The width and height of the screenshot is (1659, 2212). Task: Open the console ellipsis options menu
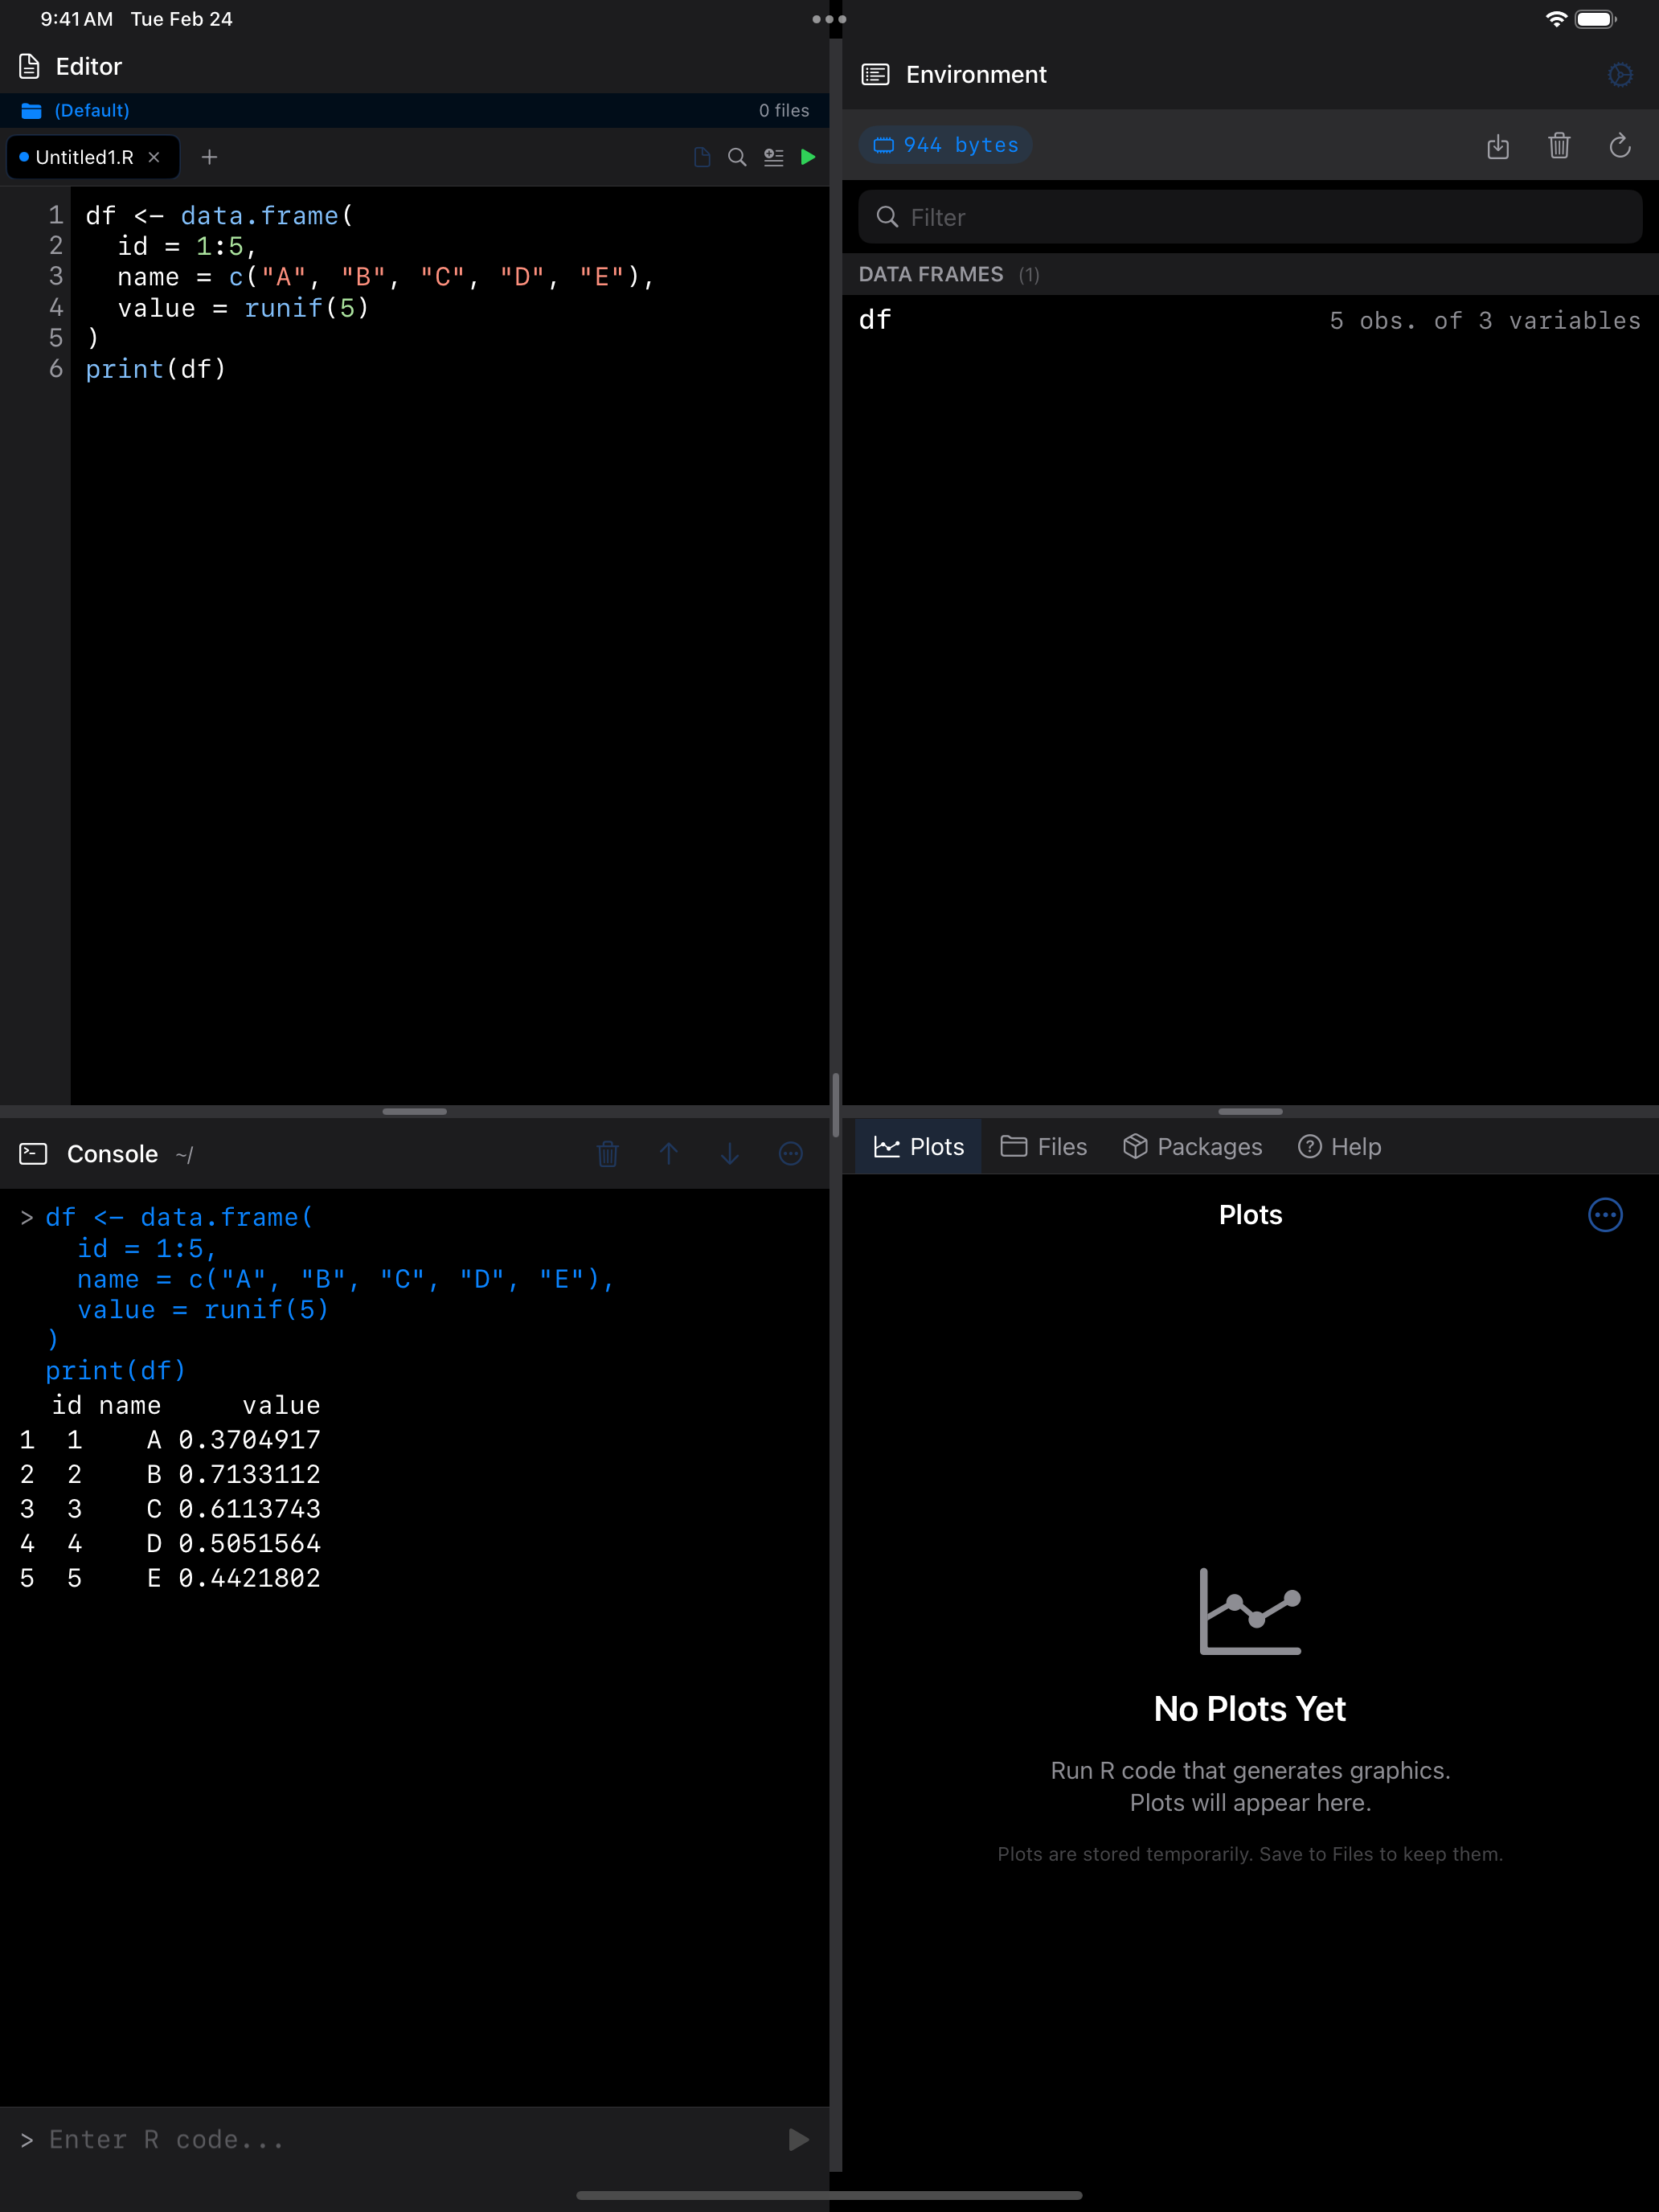[x=790, y=1153]
